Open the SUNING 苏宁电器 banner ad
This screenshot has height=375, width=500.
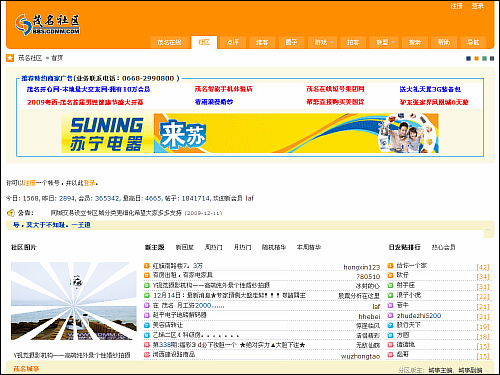250,133
